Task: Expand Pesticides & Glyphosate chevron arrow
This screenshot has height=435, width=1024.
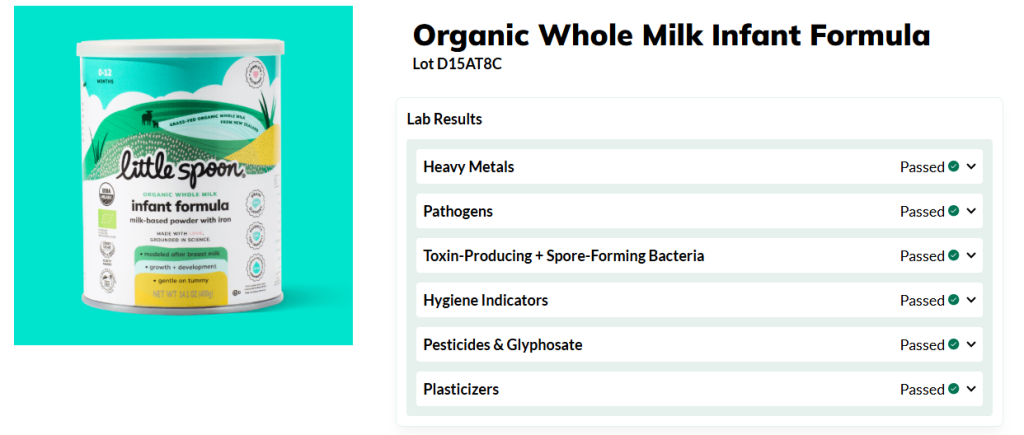Action: pos(971,344)
